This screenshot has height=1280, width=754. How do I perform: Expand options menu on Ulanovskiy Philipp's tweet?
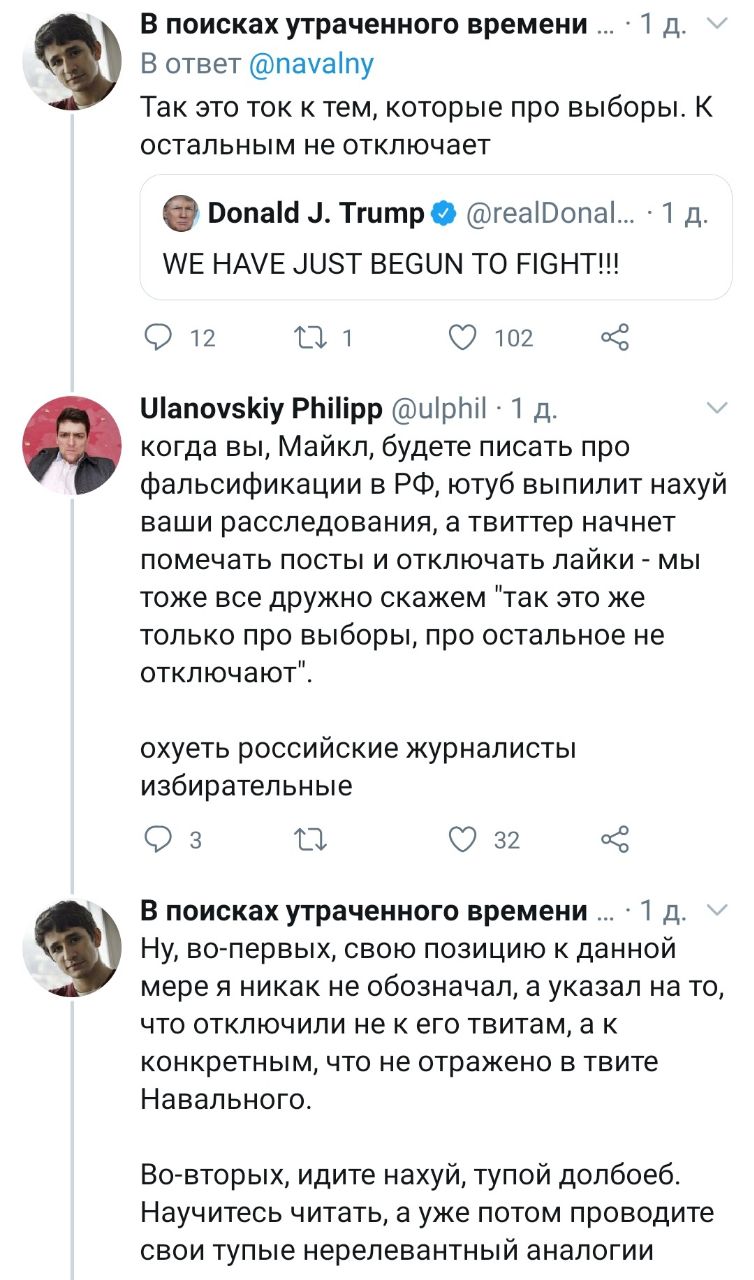pos(717,407)
